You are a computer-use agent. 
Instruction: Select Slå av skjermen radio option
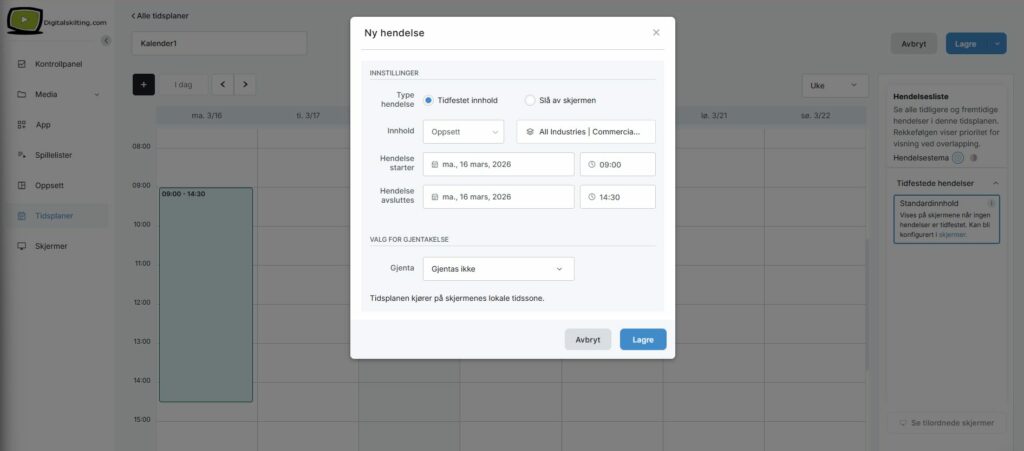[530, 101]
